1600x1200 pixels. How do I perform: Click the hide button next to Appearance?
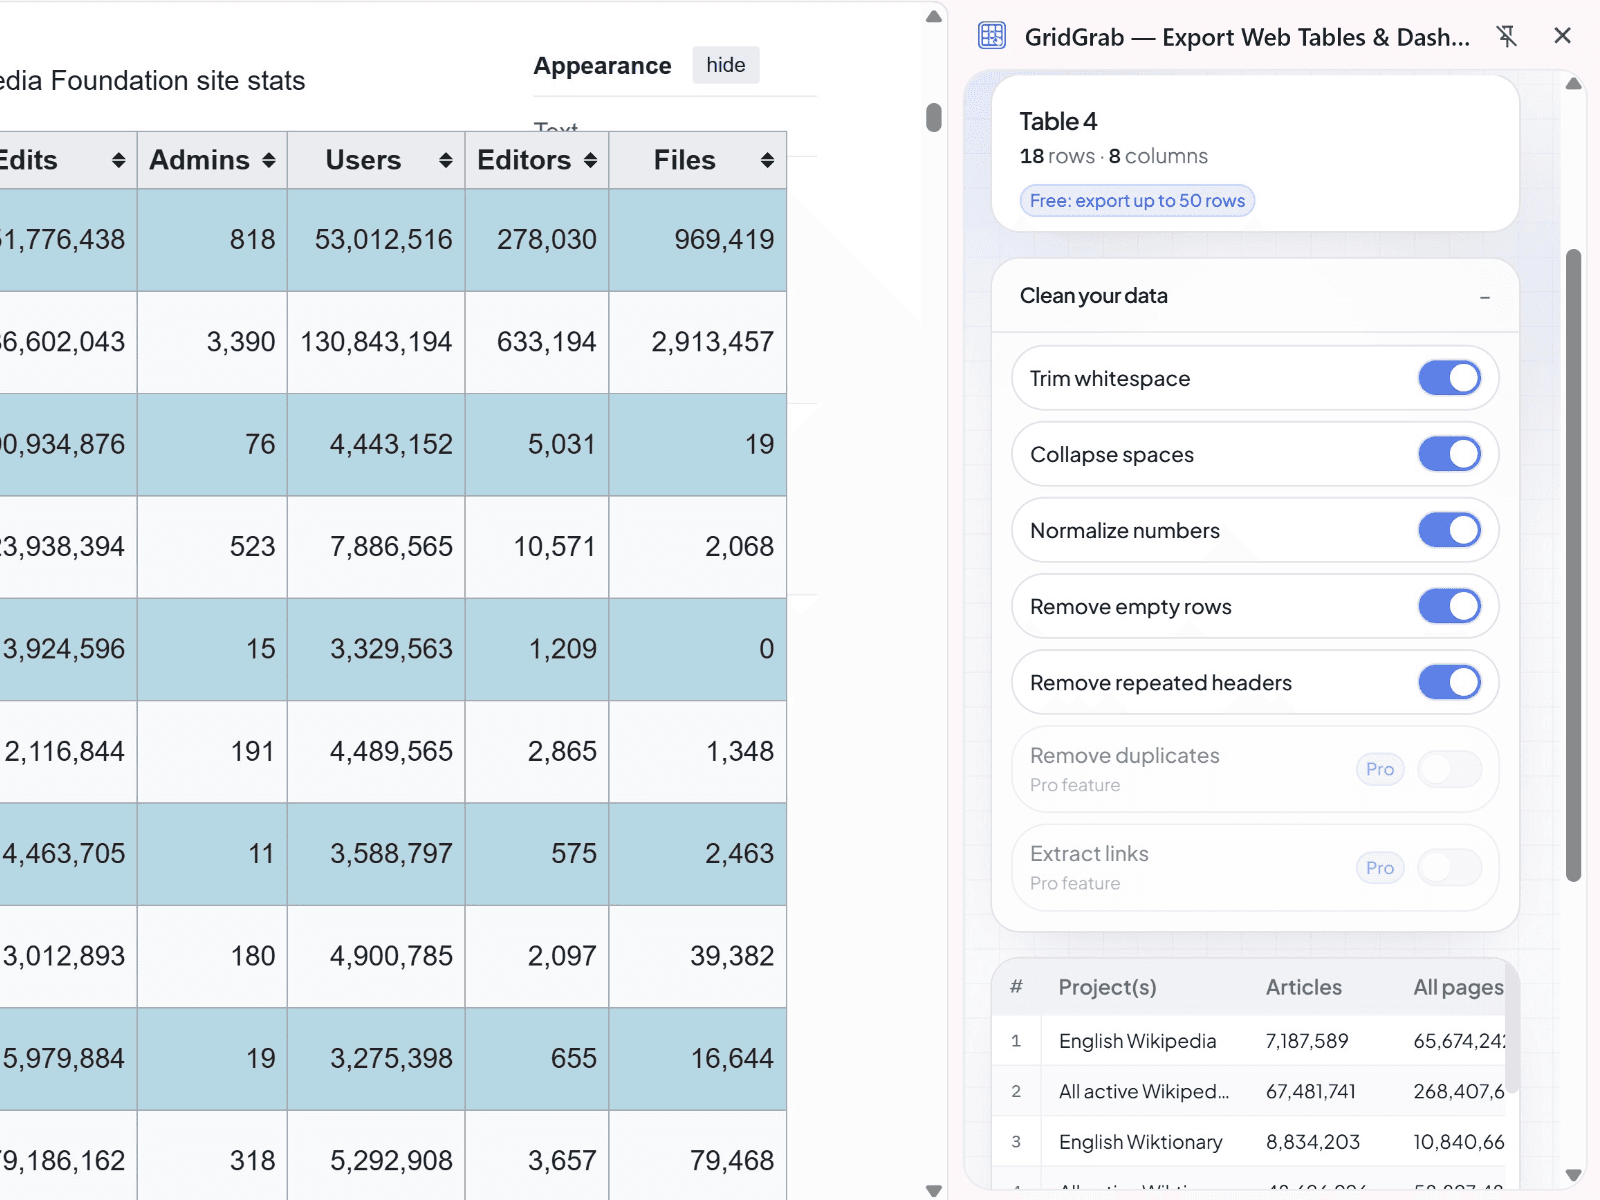726,65
